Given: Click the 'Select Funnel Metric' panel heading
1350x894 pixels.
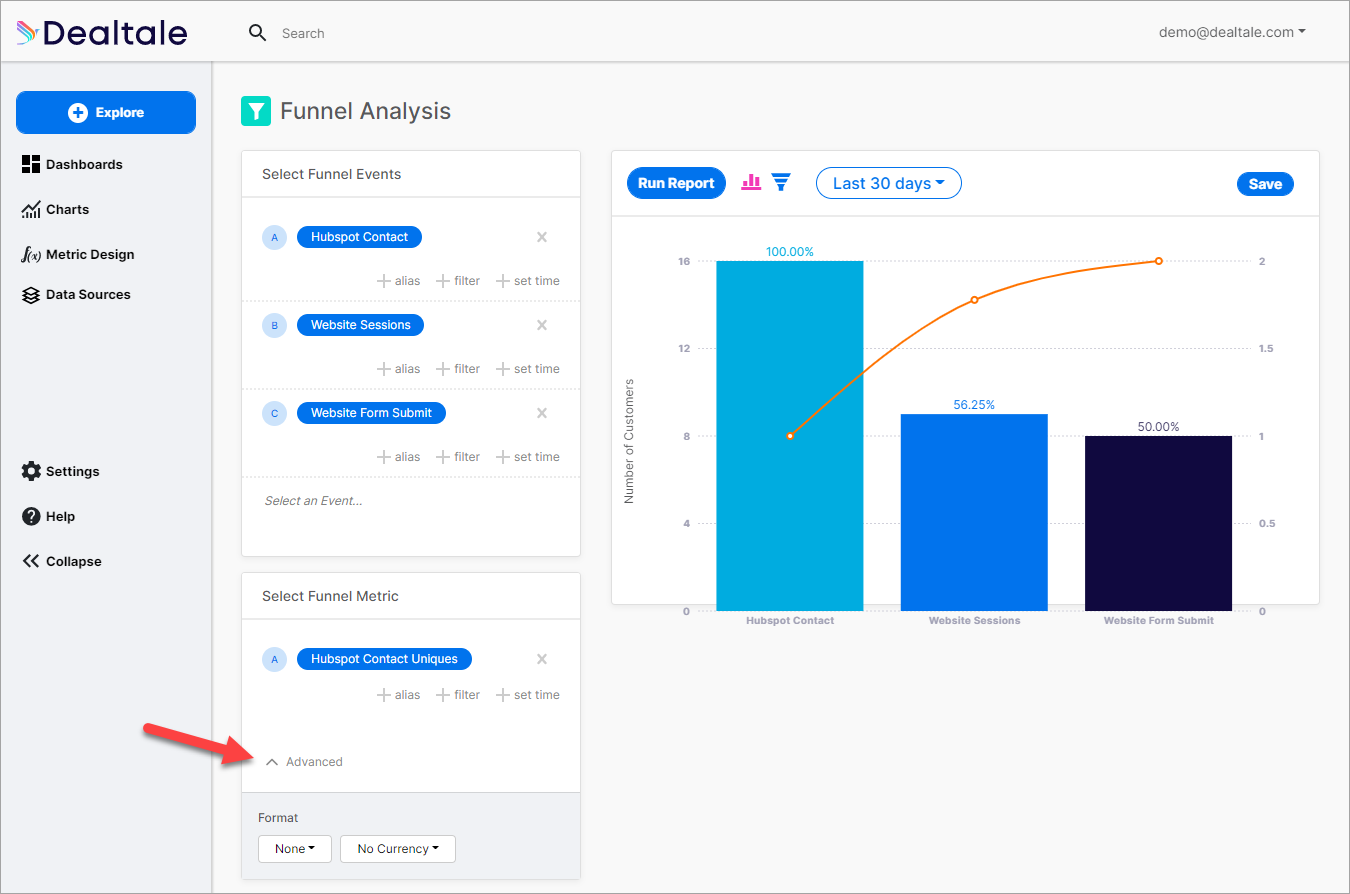Looking at the screenshot, I should [x=330, y=596].
